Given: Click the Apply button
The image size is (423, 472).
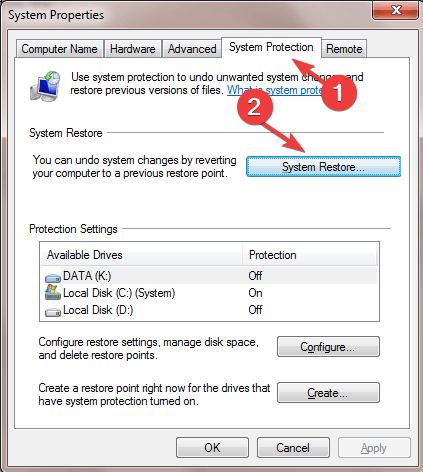Looking at the screenshot, I should tap(374, 448).
